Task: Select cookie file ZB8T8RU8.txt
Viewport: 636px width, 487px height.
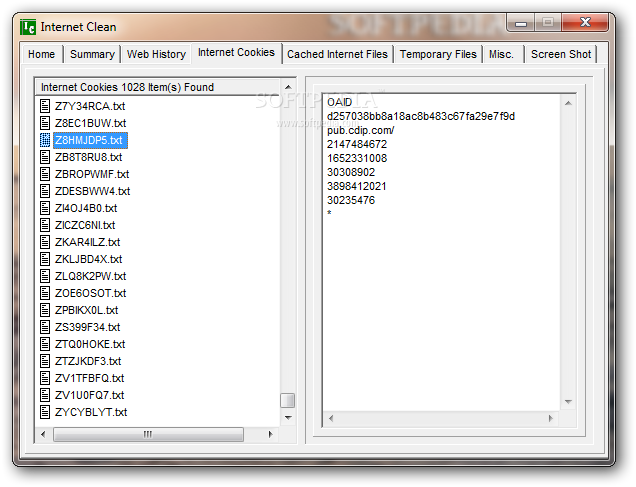Action: tap(88, 157)
